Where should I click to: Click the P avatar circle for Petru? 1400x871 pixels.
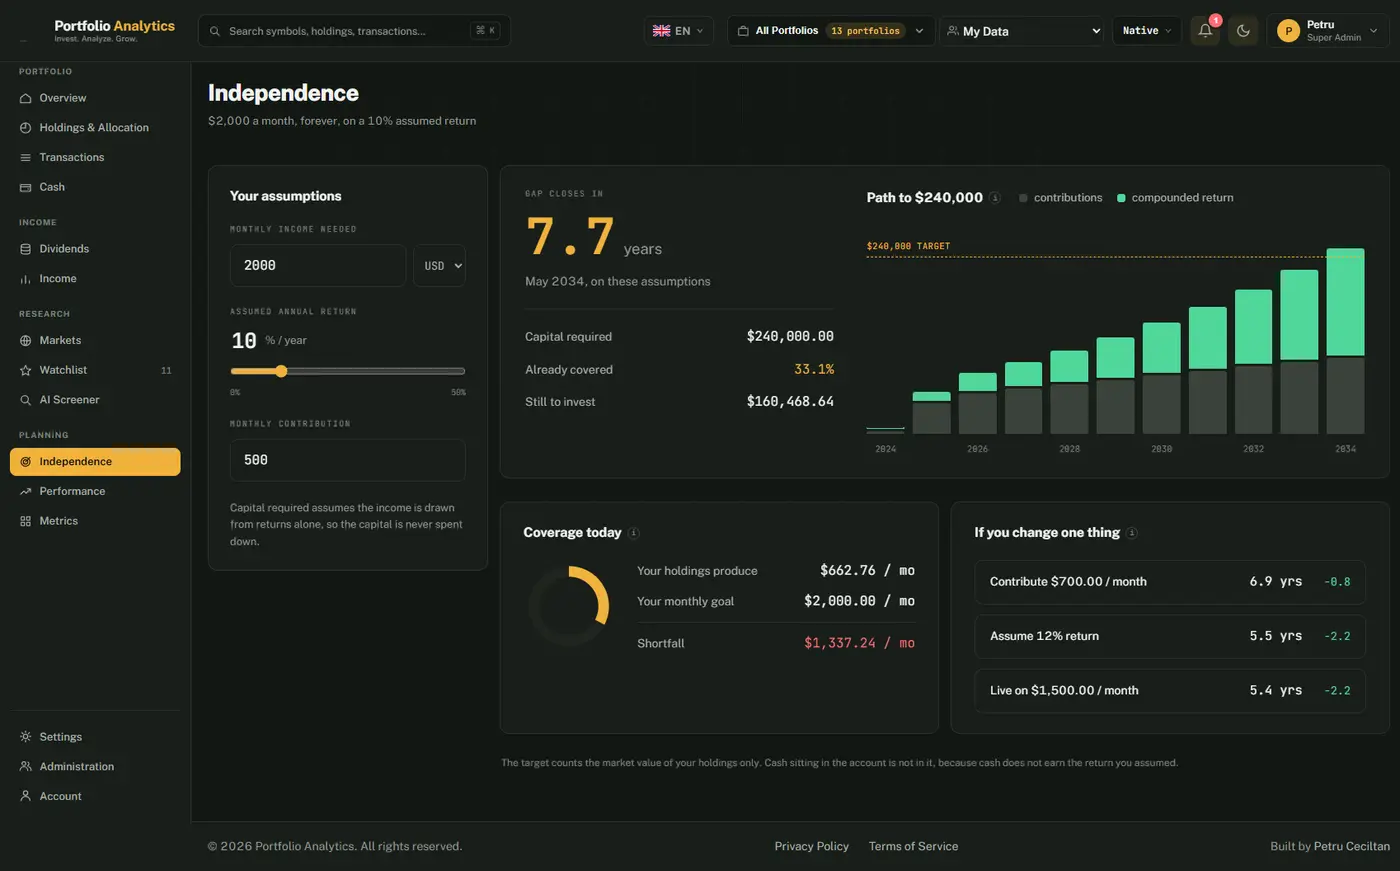click(1288, 32)
